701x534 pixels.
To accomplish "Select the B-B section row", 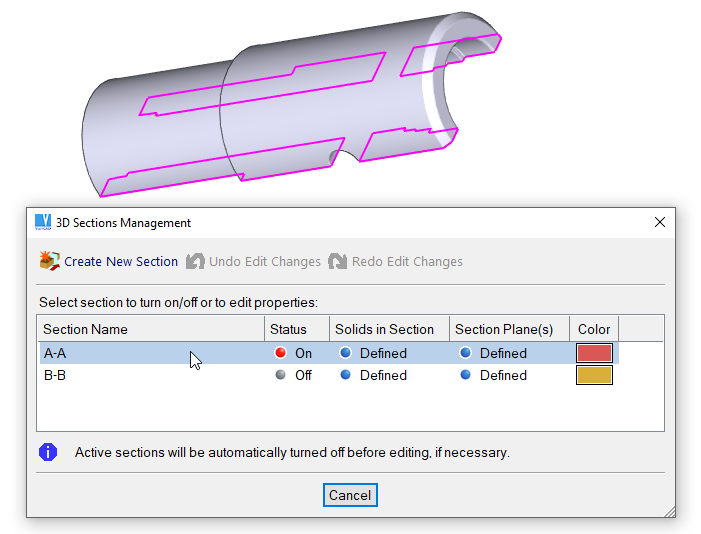I will click(x=150, y=375).
